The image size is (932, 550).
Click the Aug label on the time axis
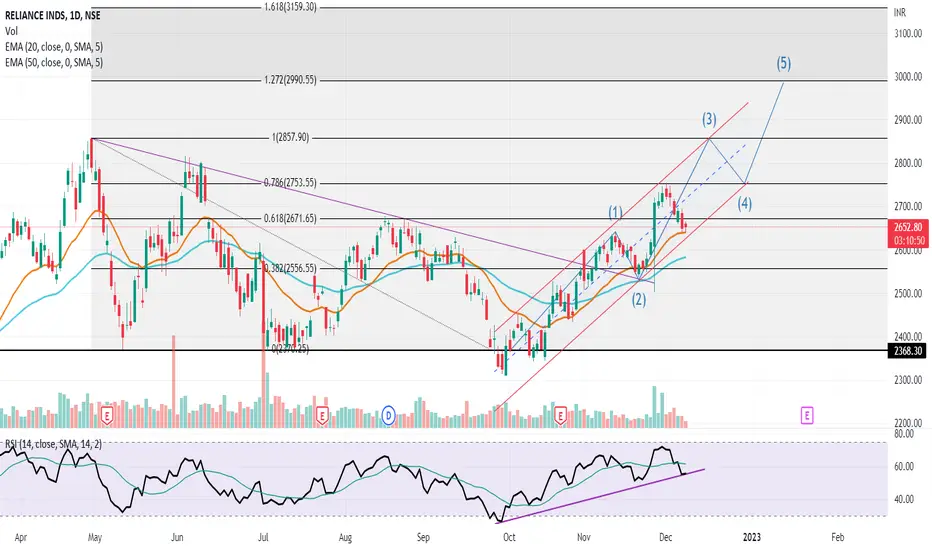(345, 538)
